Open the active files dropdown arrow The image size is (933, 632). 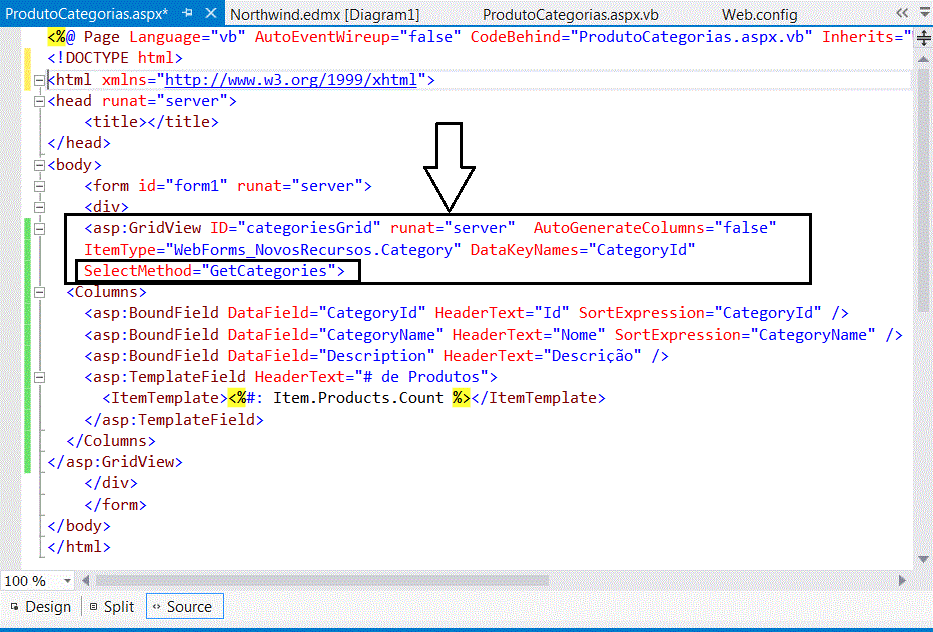point(924,11)
